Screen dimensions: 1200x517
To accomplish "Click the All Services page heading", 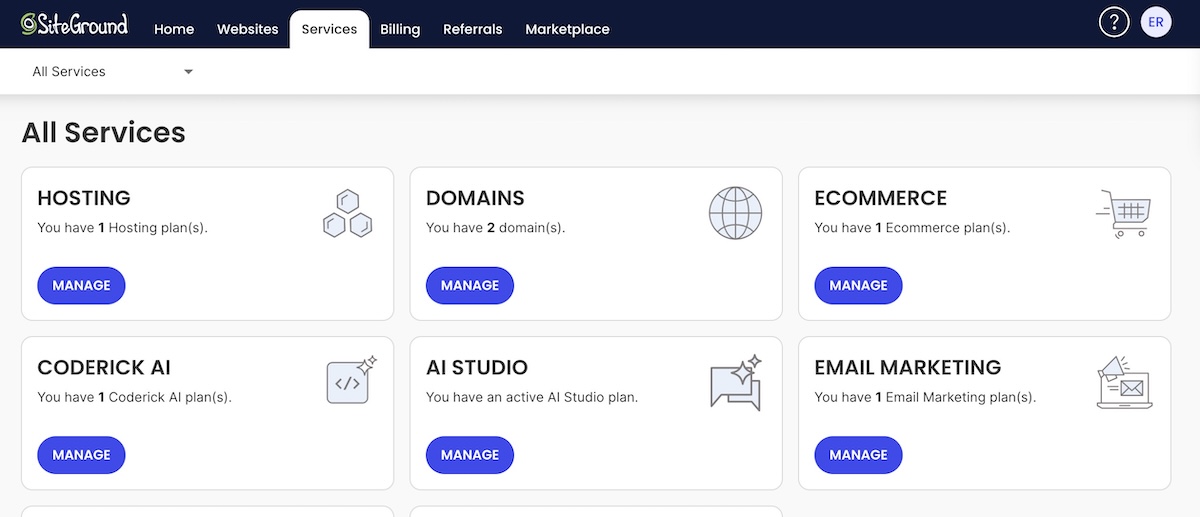I will pyautogui.click(x=104, y=132).
